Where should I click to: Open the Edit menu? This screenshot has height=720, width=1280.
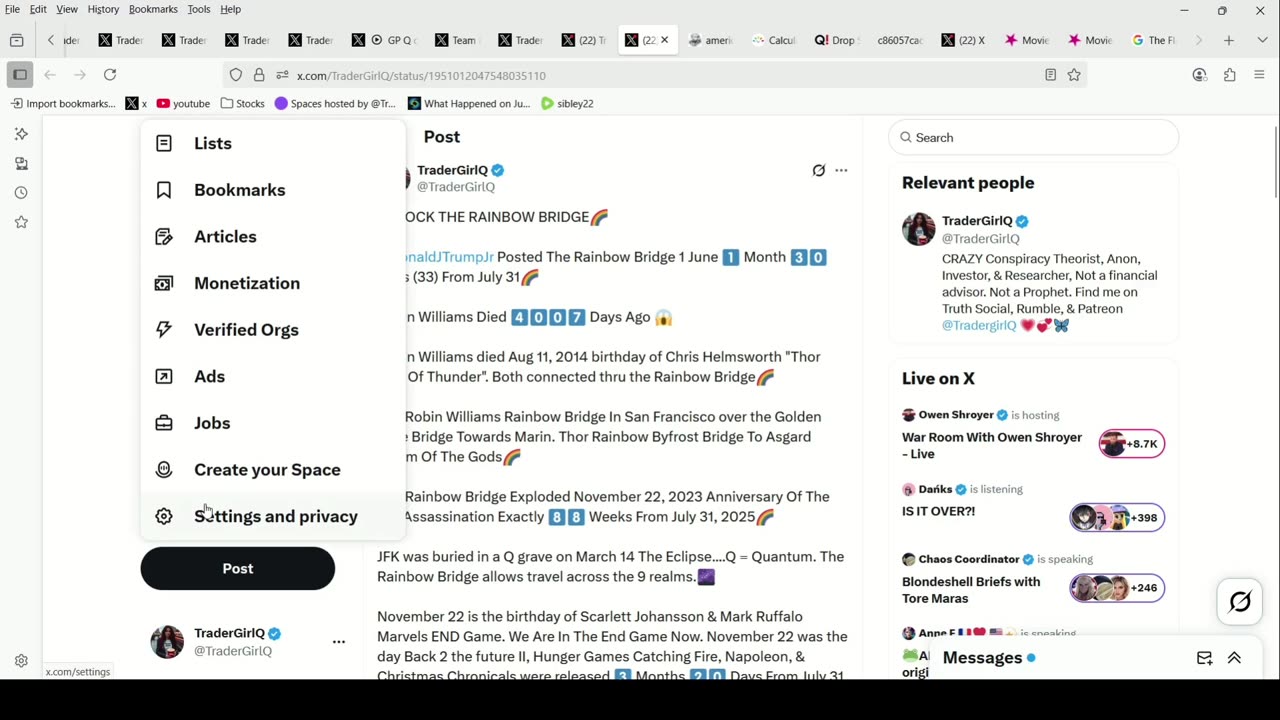point(38,9)
